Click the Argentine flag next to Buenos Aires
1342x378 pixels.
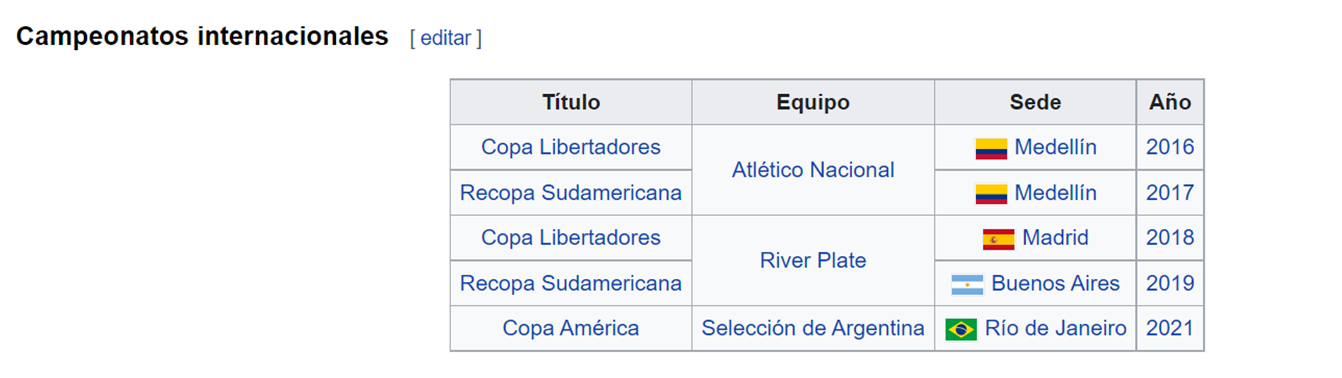[968, 285]
